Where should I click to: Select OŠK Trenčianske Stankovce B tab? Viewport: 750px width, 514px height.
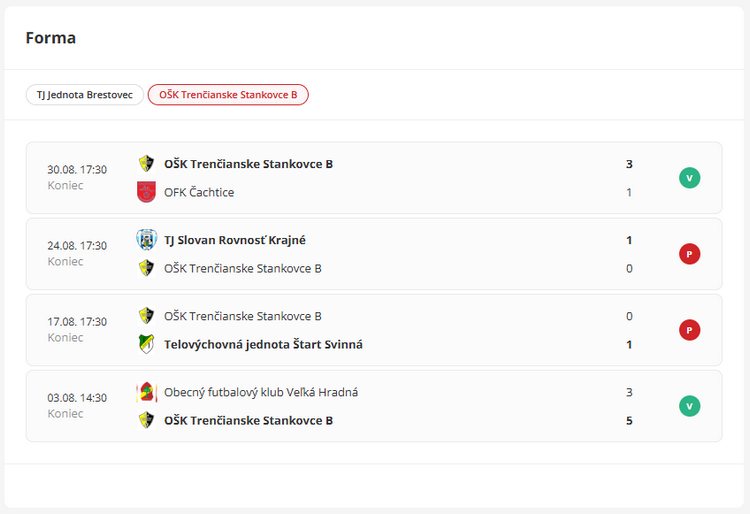click(228, 95)
